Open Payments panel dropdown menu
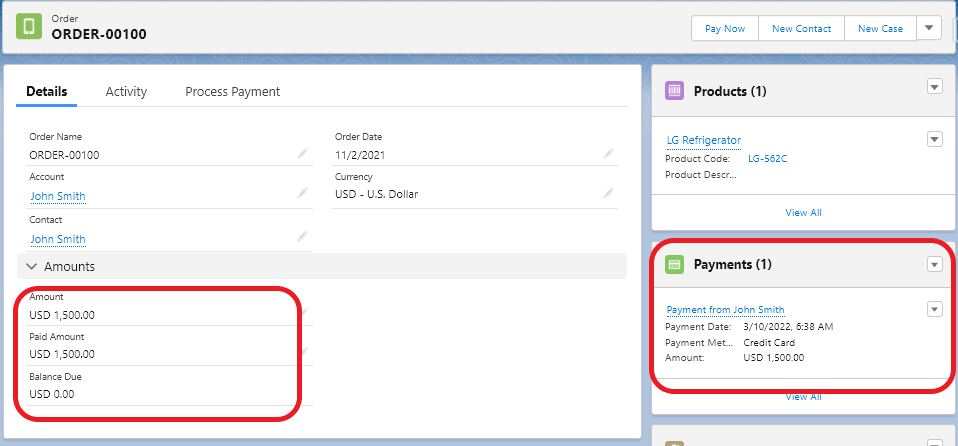 (x=935, y=265)
